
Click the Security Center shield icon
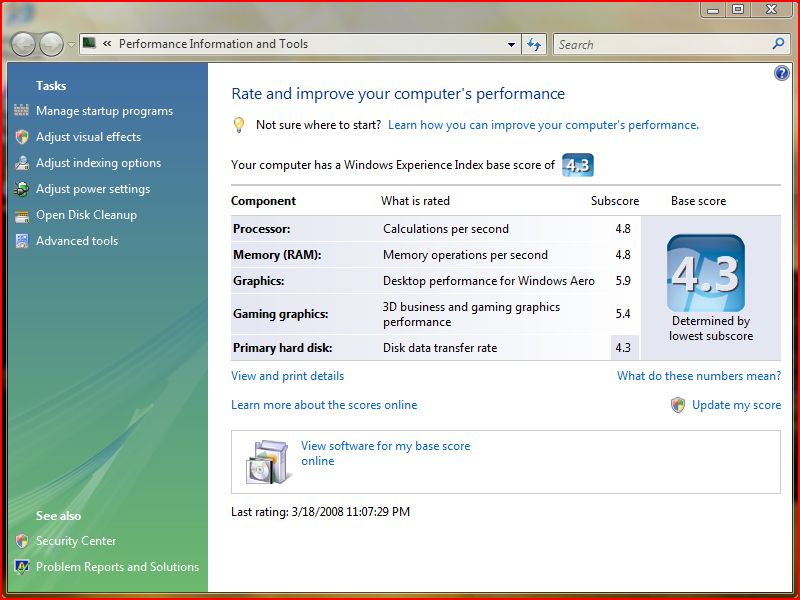pos(22,541)
